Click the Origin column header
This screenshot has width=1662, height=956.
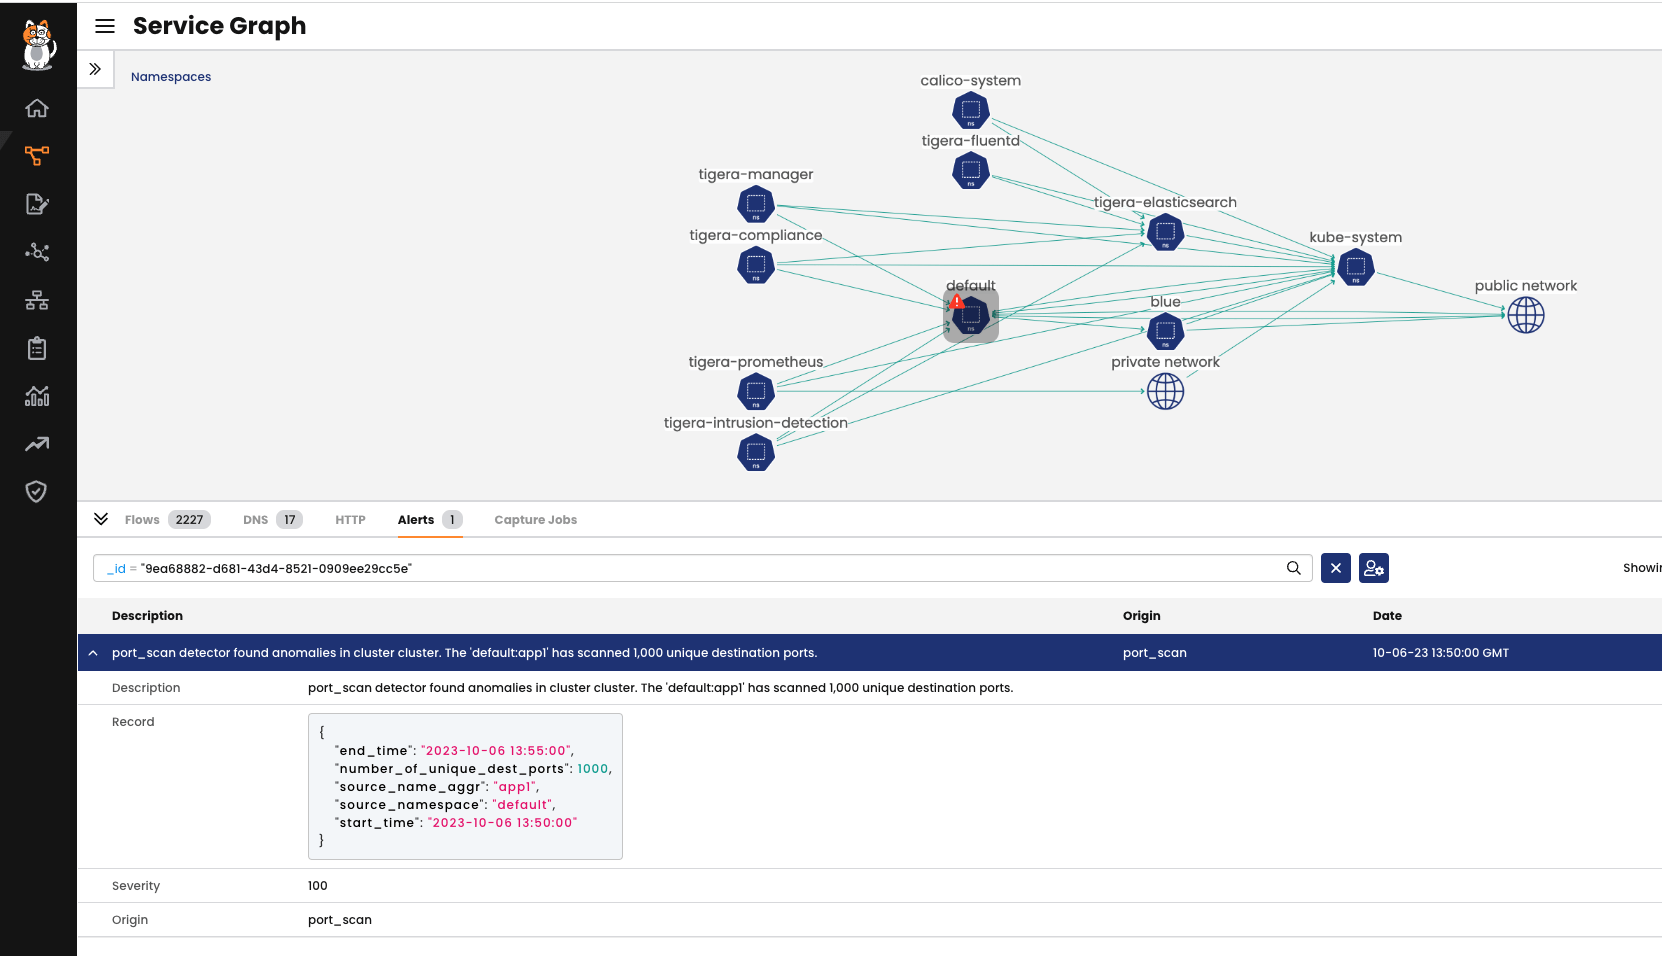(1142, 616)
